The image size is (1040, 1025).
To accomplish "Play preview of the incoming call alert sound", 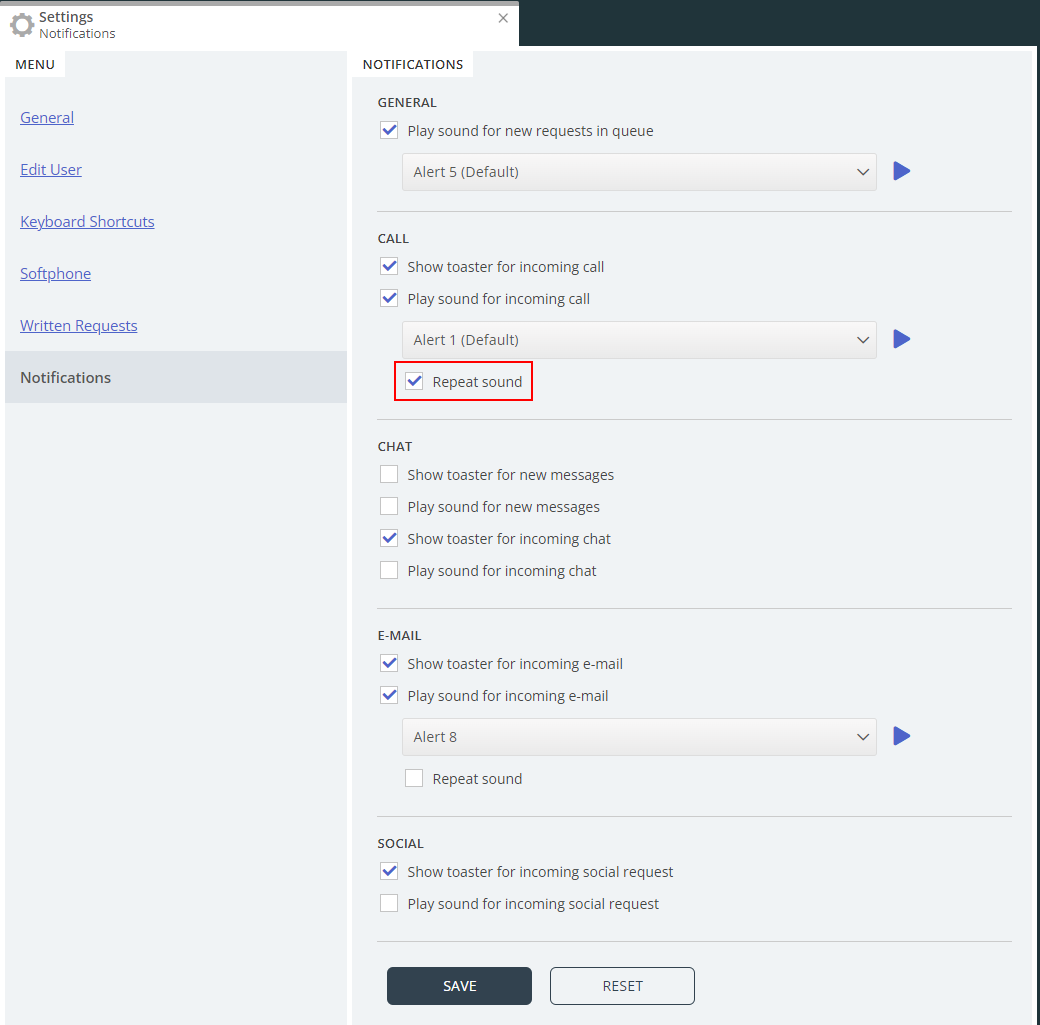I will [x=901, y=339].
